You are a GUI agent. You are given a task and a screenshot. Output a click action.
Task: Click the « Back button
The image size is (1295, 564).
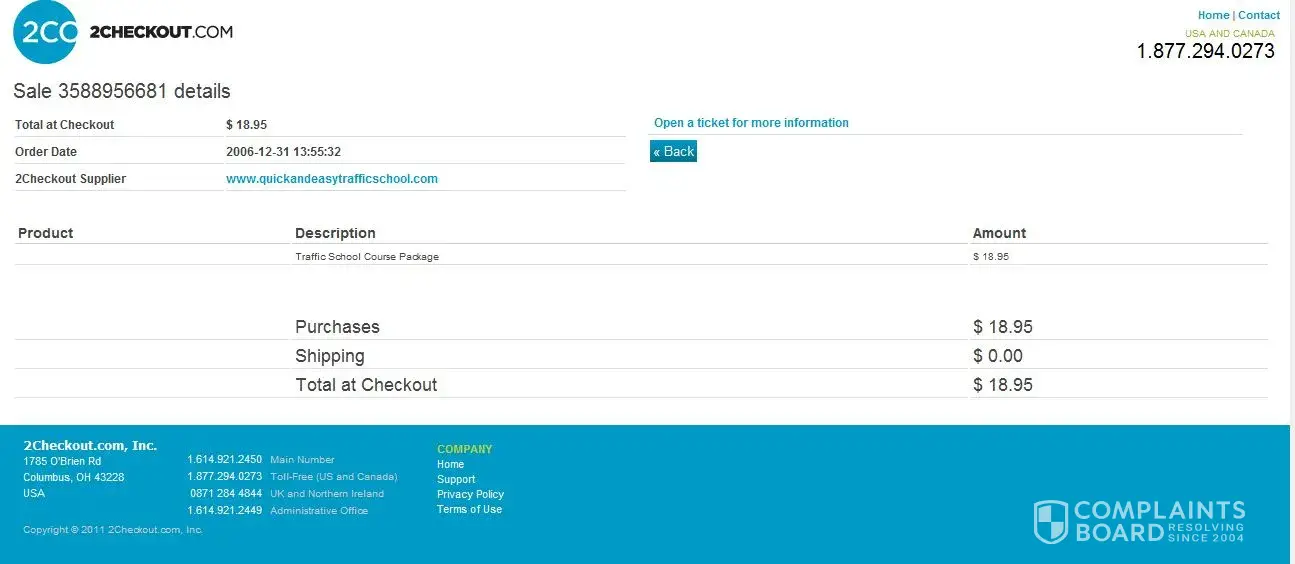(673, 151)
